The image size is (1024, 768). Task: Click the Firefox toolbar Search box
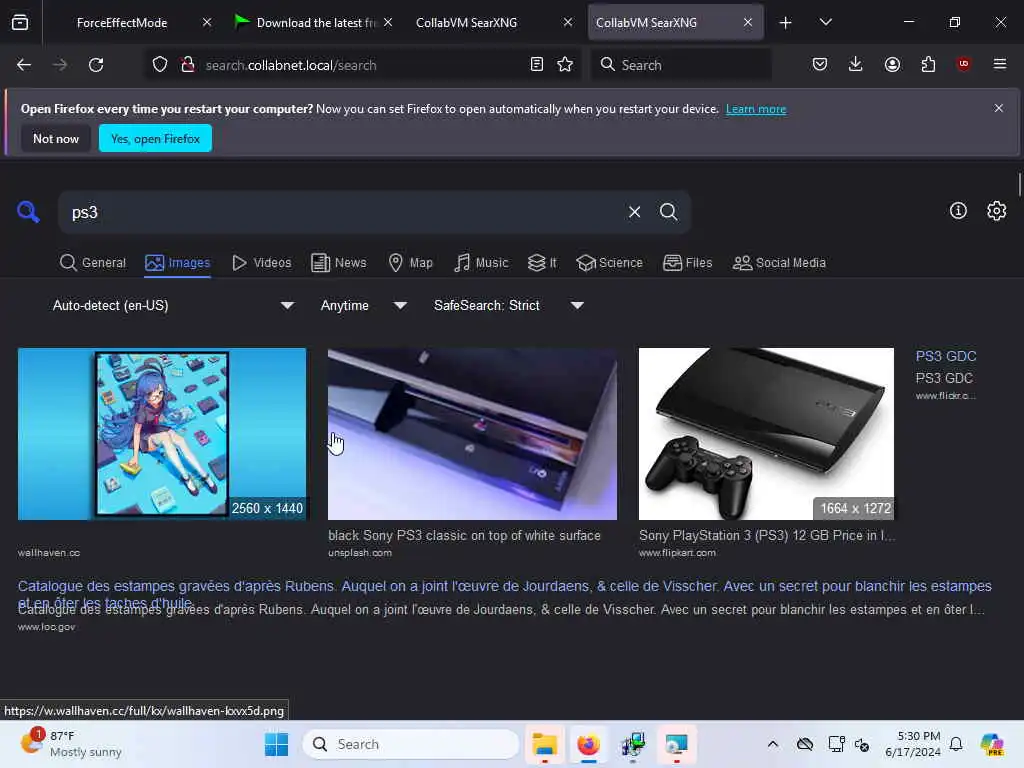click(x=681, y=65)
